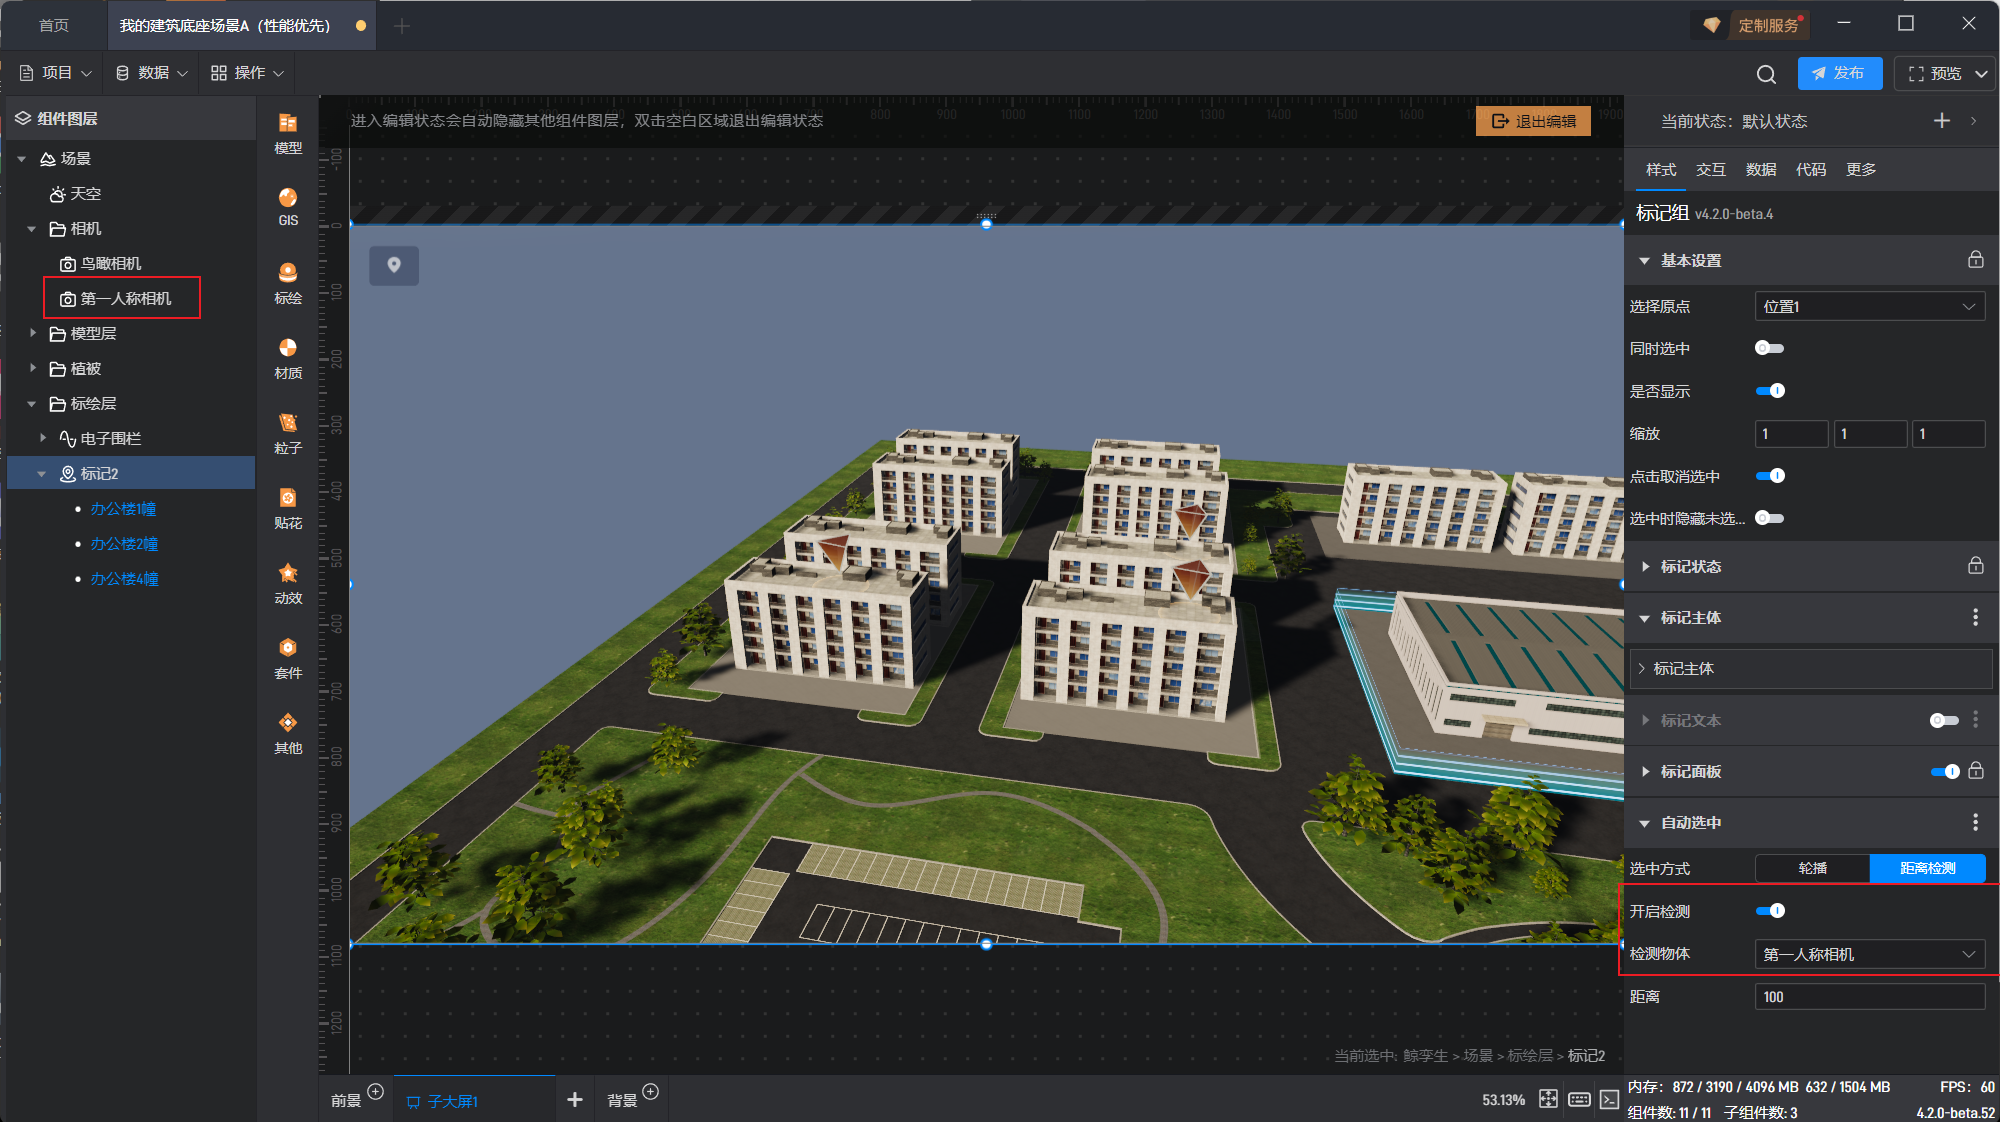The width and height of the screenshot is (2000, 1122).
Task: Expand the 标记状态 section
Action: tap(1691, 566)
